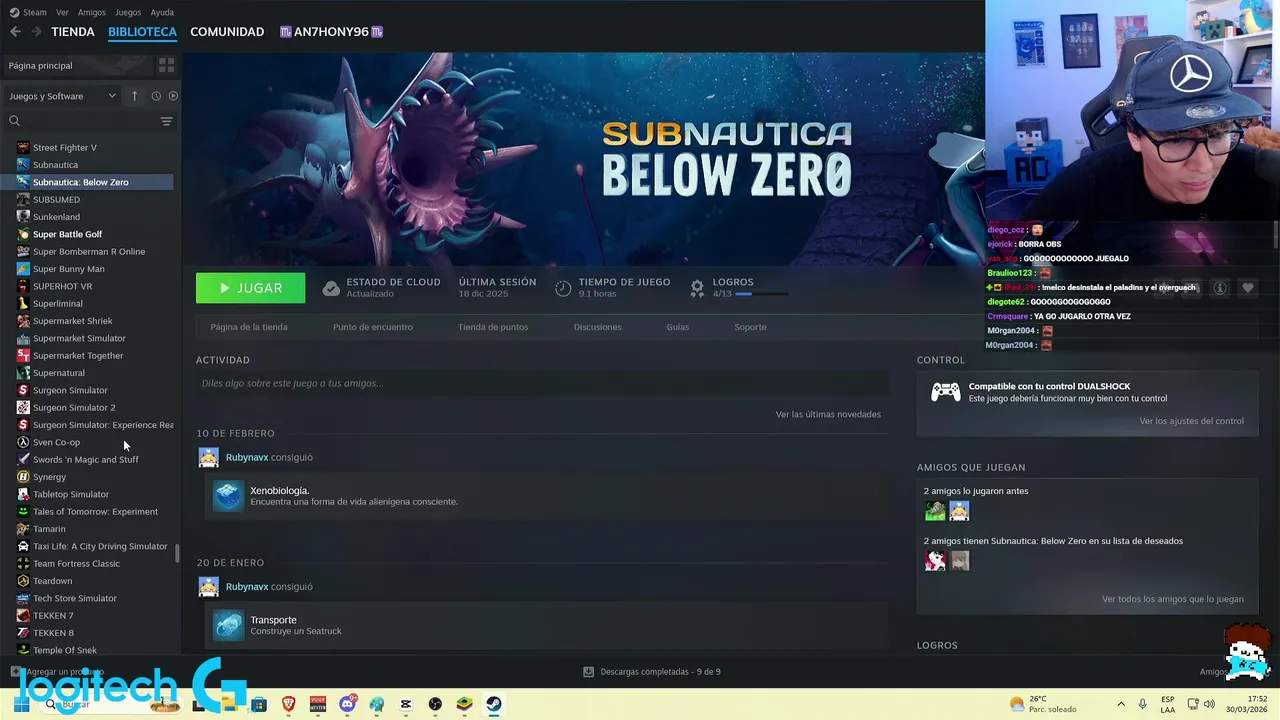Open the Tienda de puntos tab
The image size is (1280, 720).
[493, 327]
